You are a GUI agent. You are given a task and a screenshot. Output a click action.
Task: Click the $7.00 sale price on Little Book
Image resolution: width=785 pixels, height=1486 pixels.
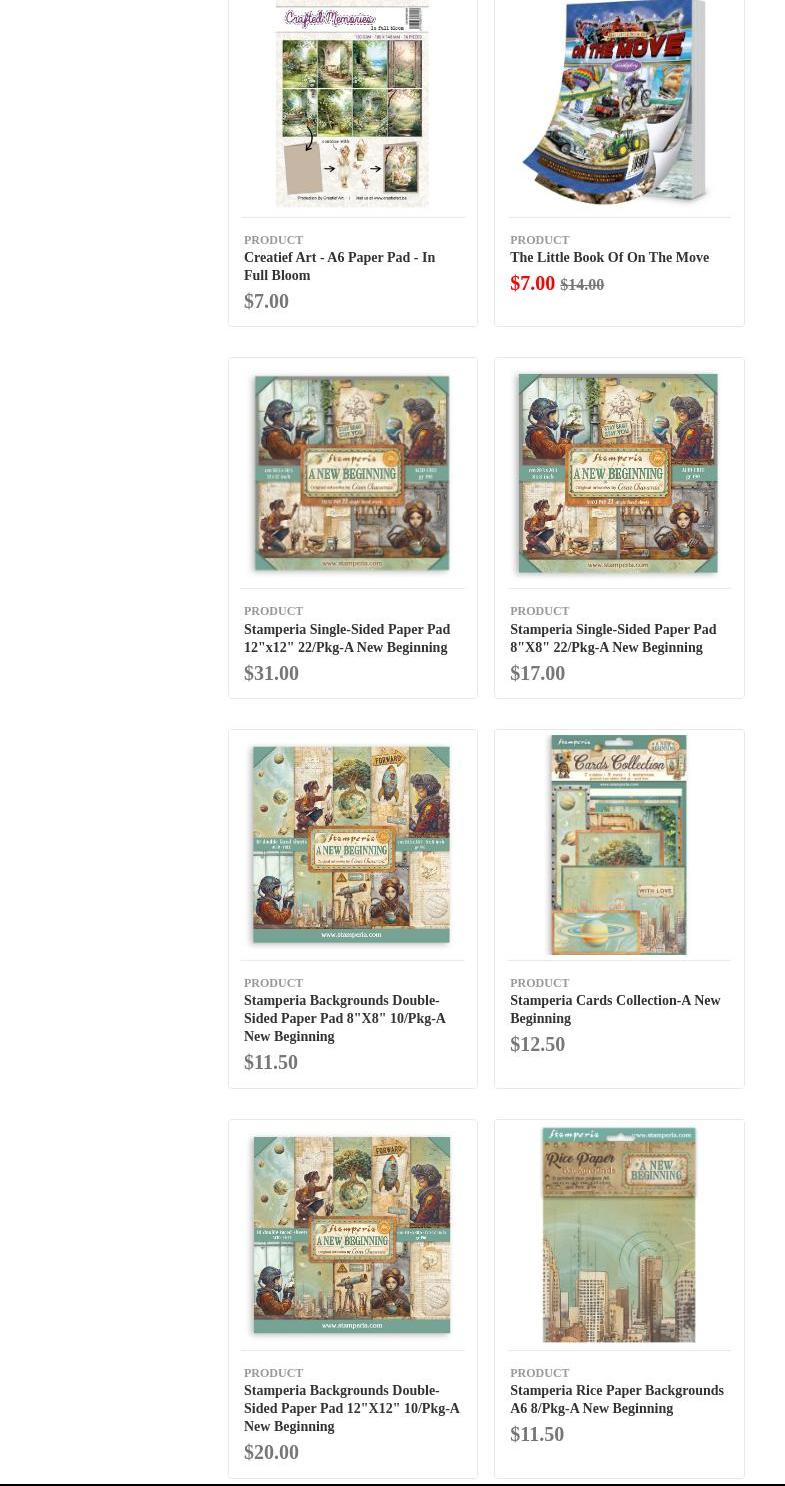coord(532,283)
